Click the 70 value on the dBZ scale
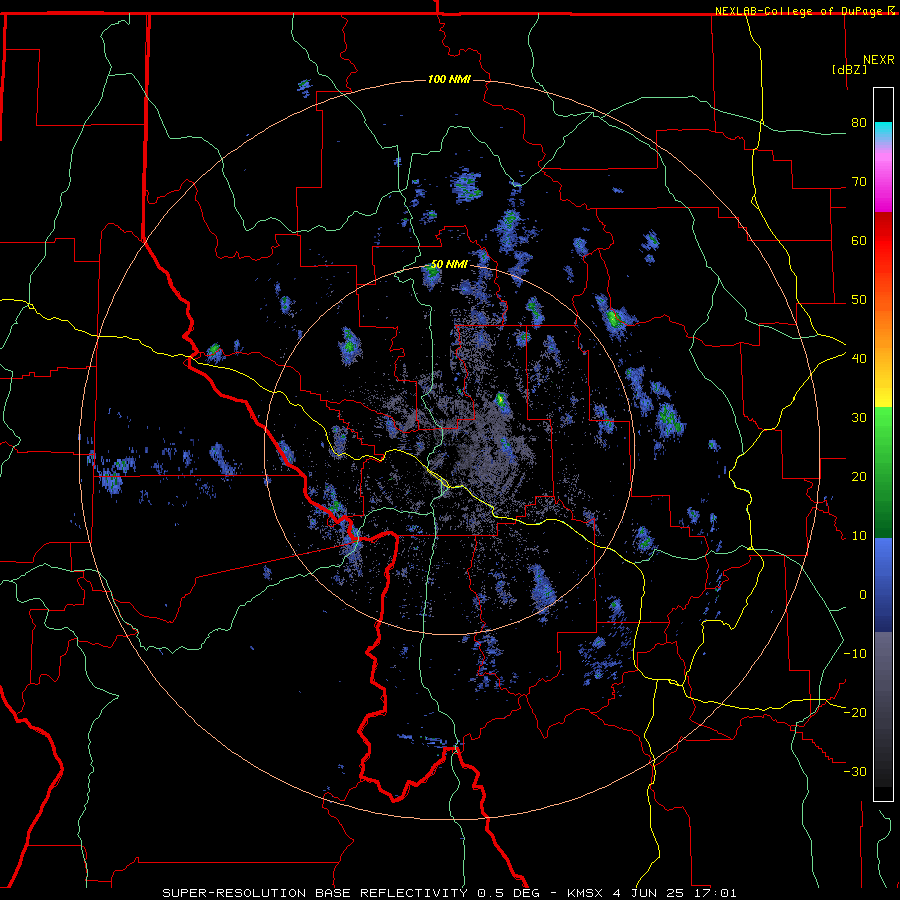Image resolution: width=900 pixels, height=900 pixels. pyautogui.click(x=859, y=181)
